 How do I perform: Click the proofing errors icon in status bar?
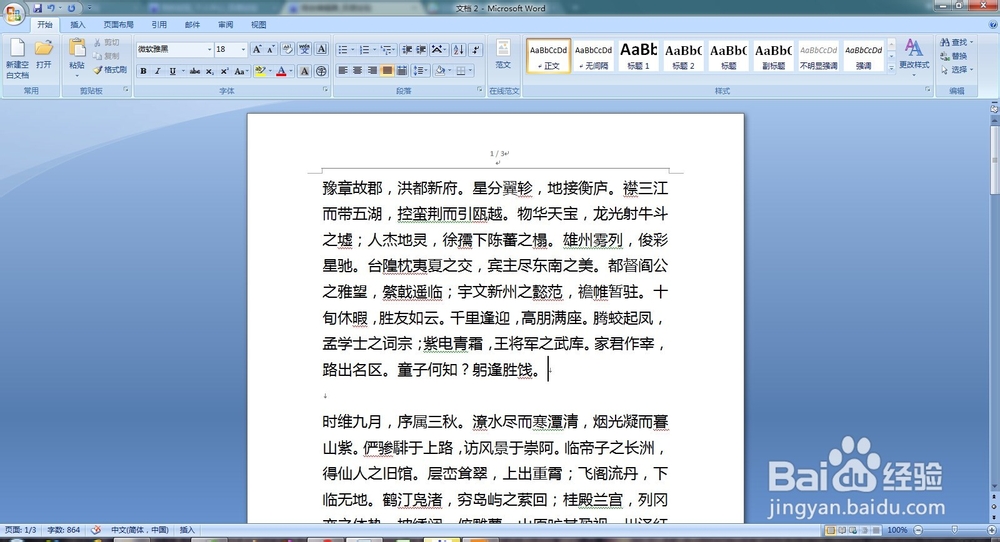click(x=96, y=530)
